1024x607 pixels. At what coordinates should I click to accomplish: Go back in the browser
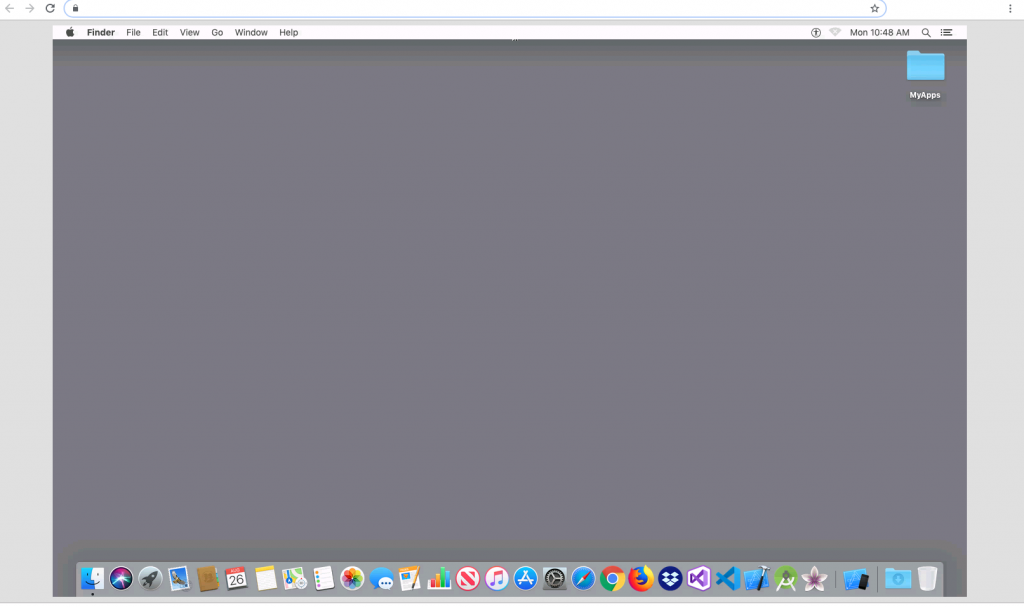pos(10,8)
